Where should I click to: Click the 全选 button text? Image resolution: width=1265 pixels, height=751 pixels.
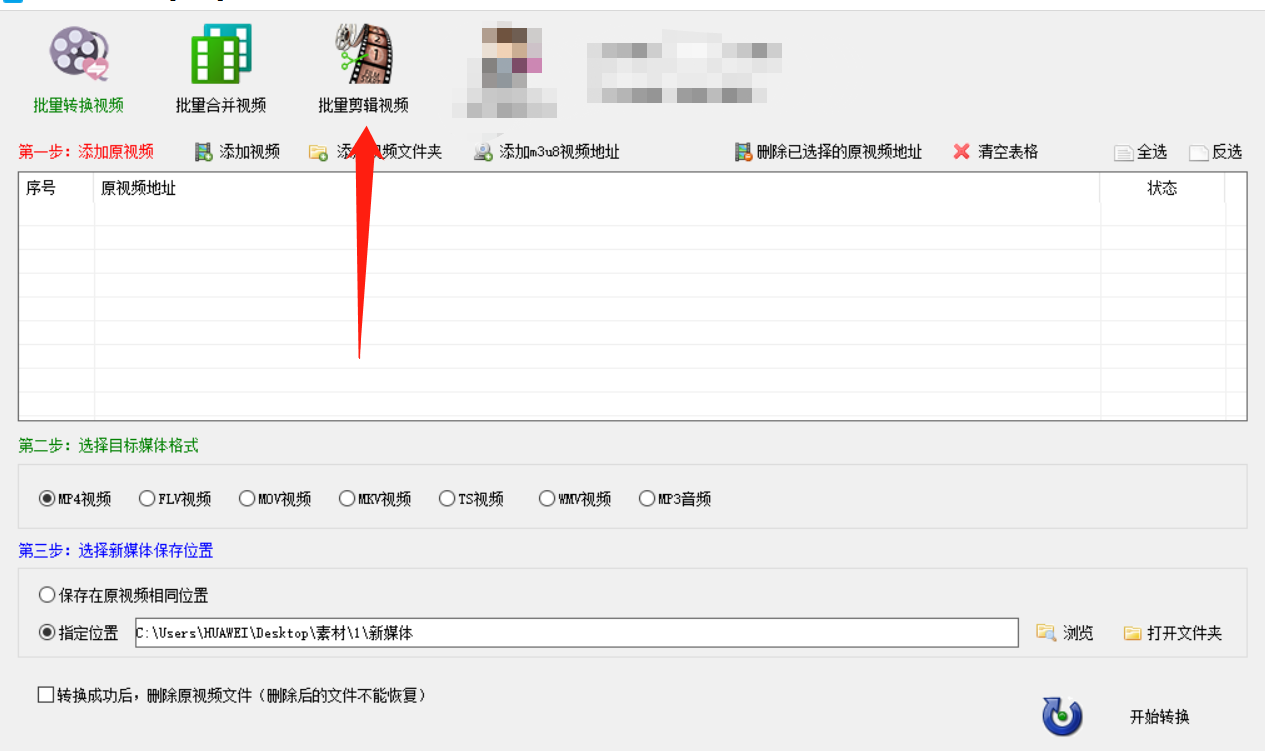(1152, 152)
